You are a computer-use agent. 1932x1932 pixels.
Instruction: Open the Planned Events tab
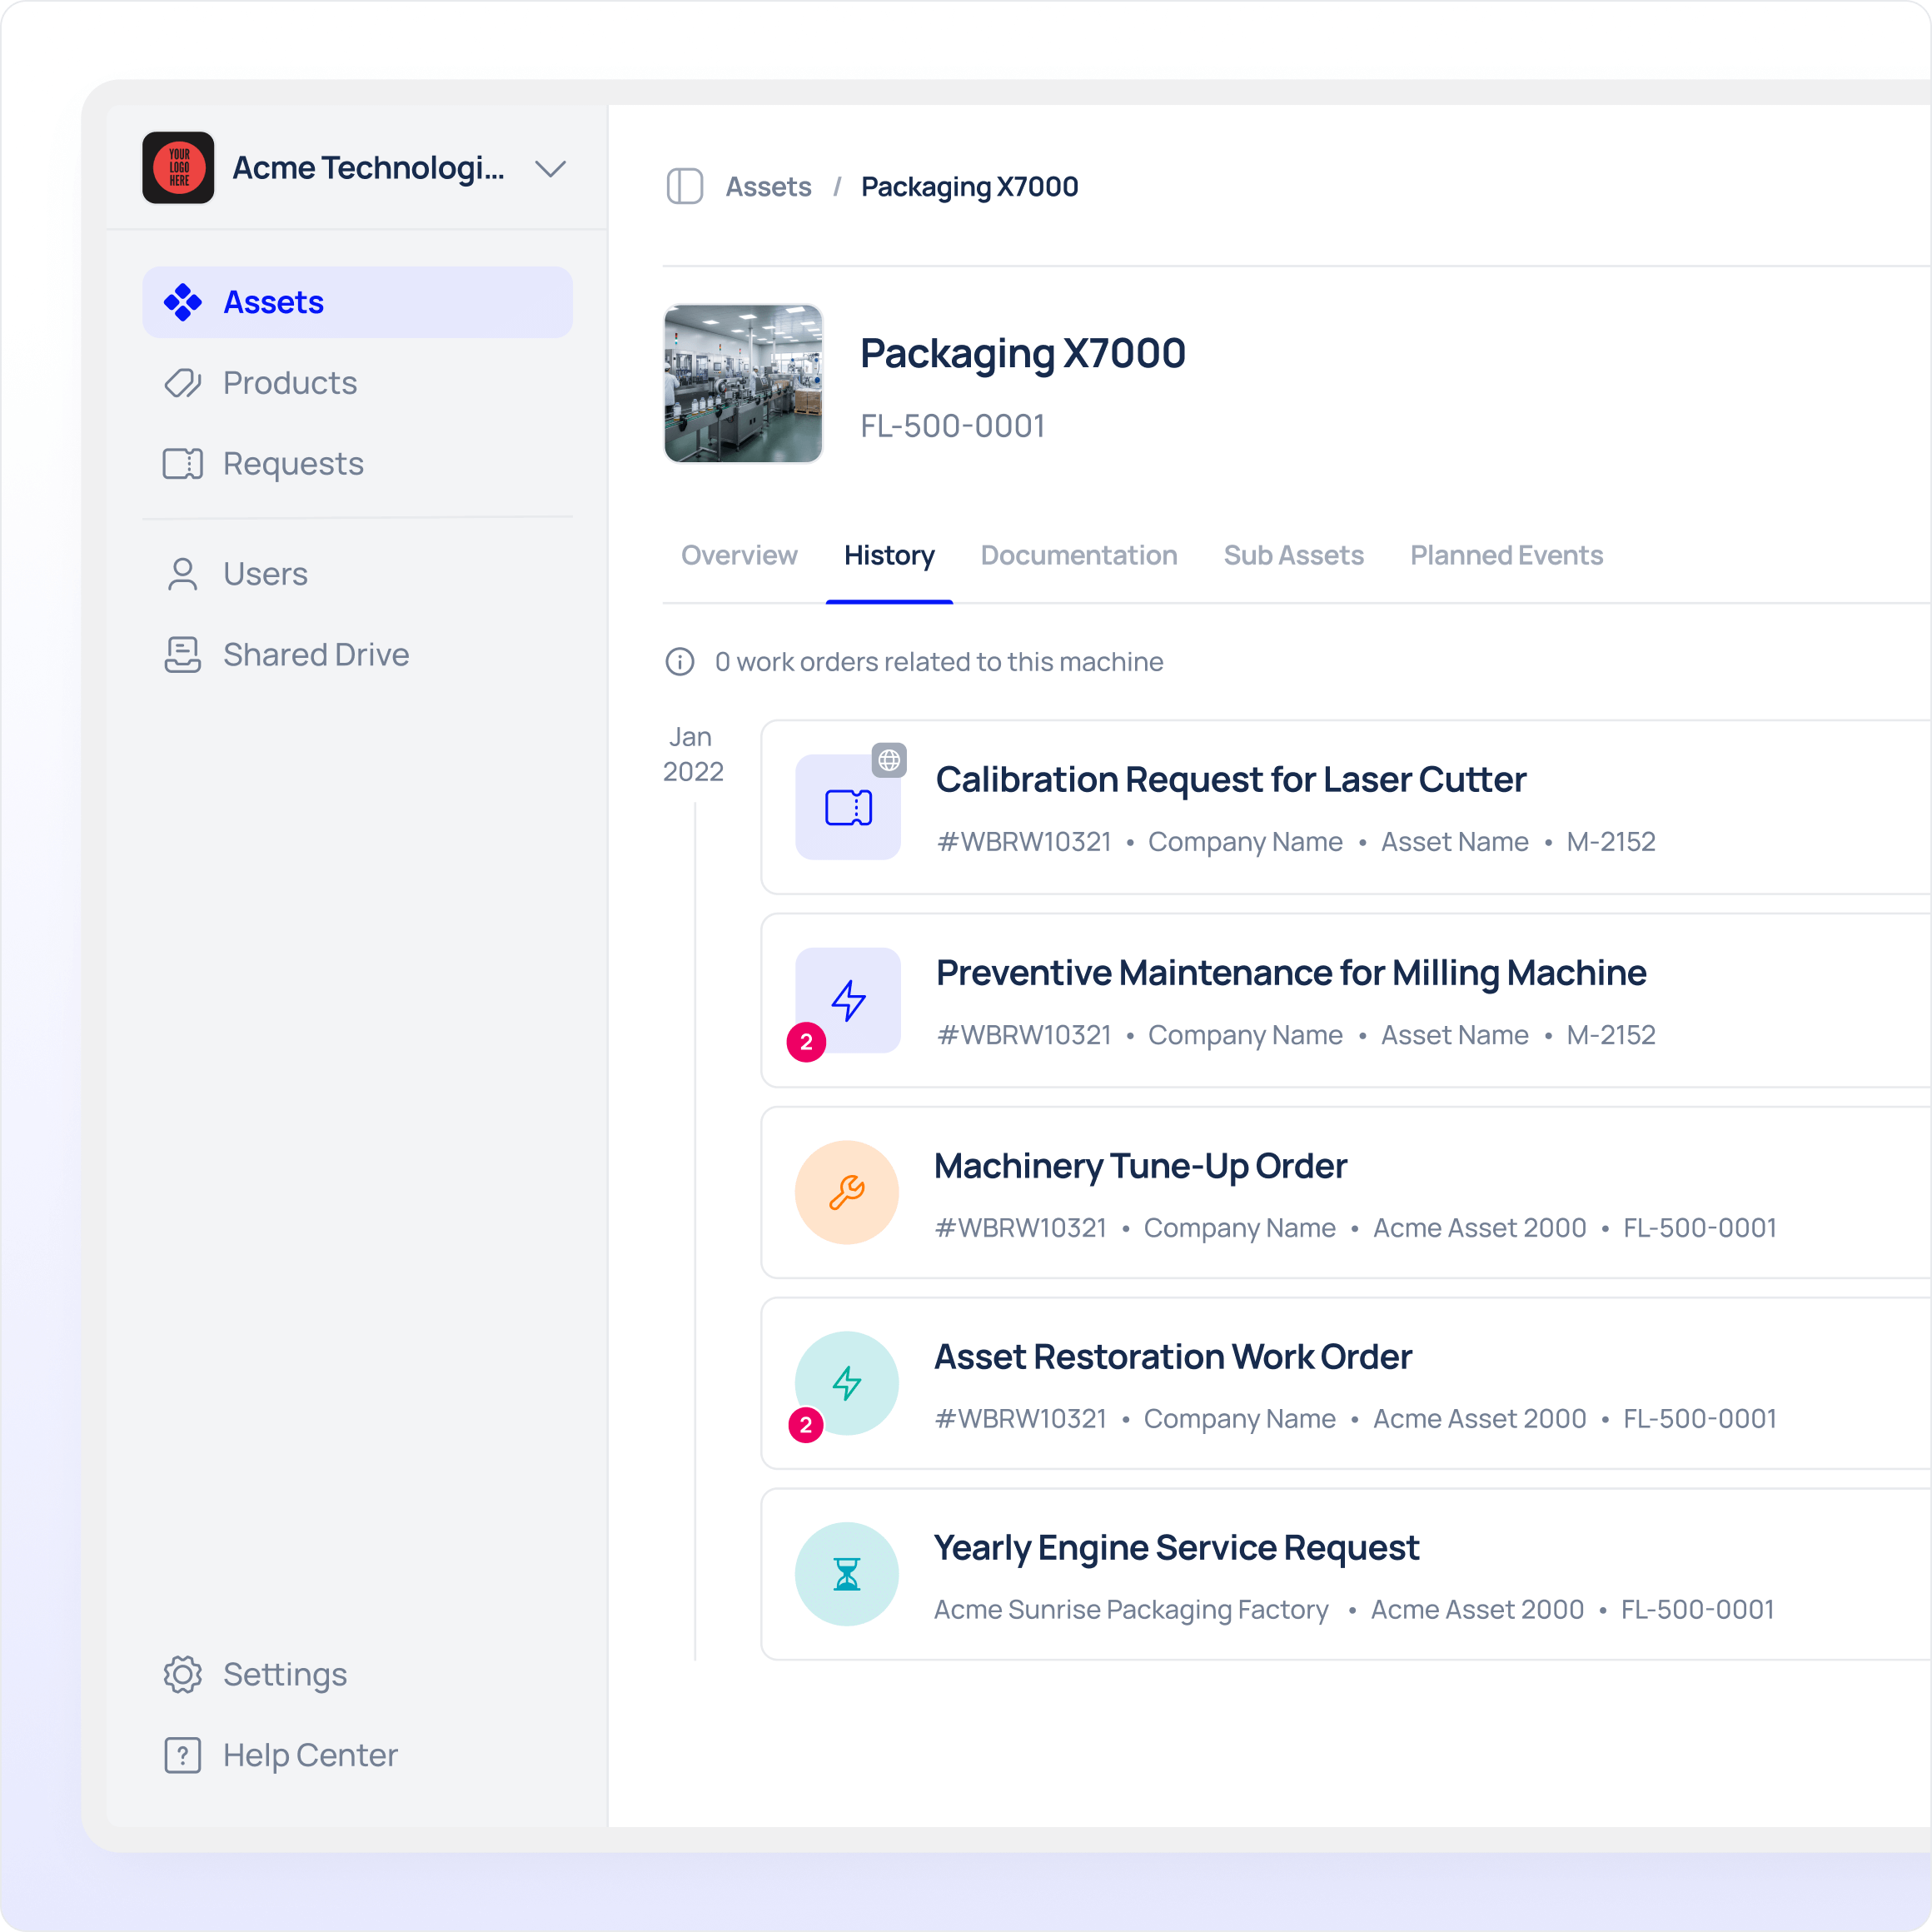(x=1506, y=555)
